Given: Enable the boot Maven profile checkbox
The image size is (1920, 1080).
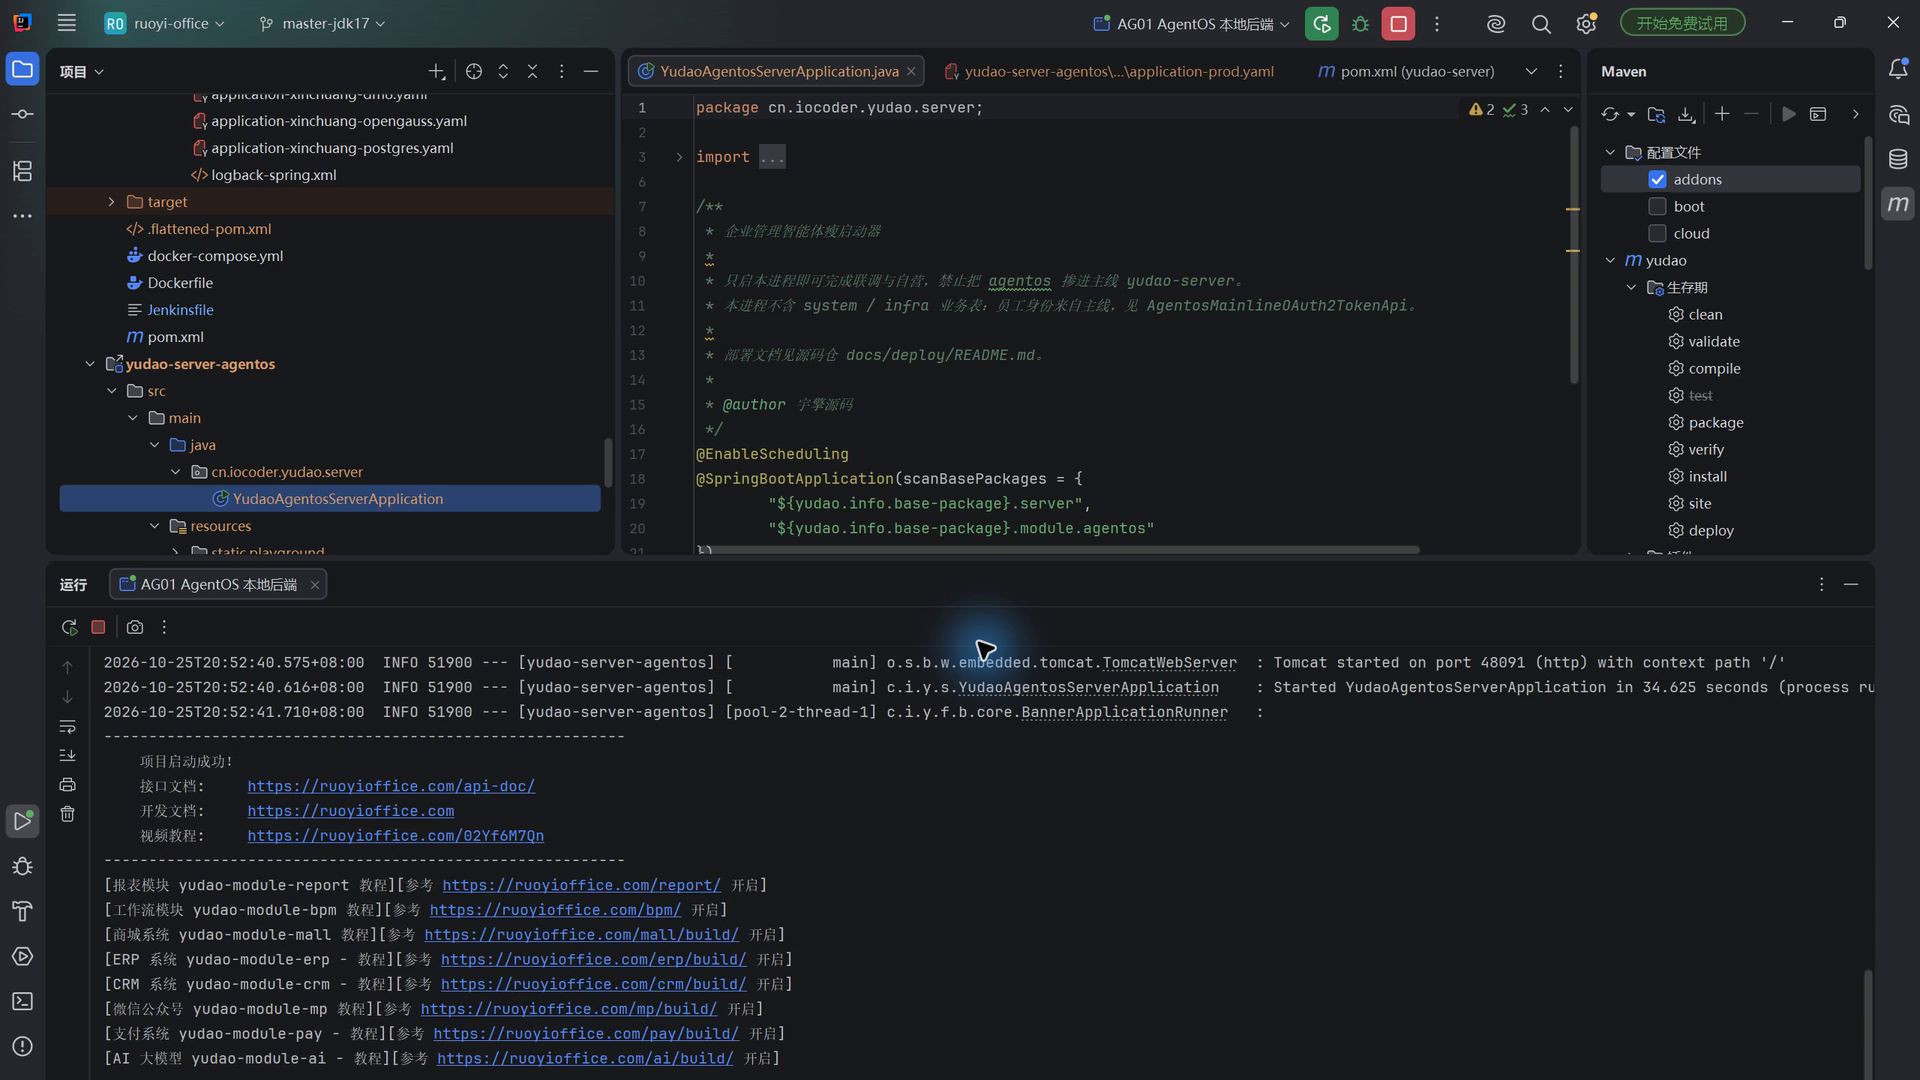Looking at the screenshot, I should [1657, 207].
